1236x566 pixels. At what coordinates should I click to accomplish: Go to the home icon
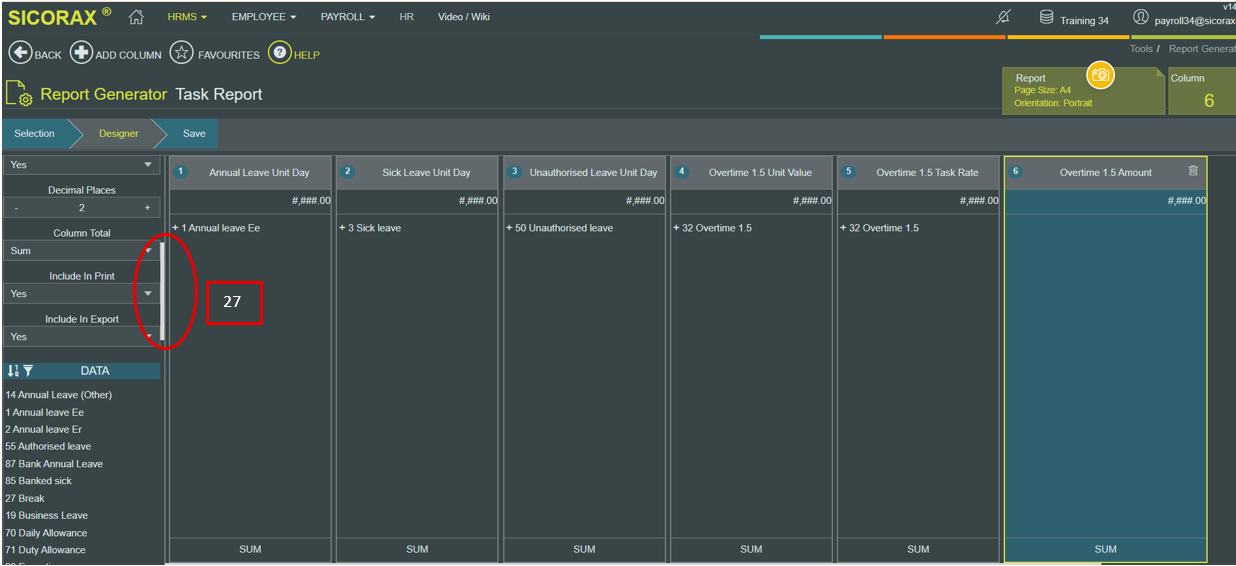[137, 17]
